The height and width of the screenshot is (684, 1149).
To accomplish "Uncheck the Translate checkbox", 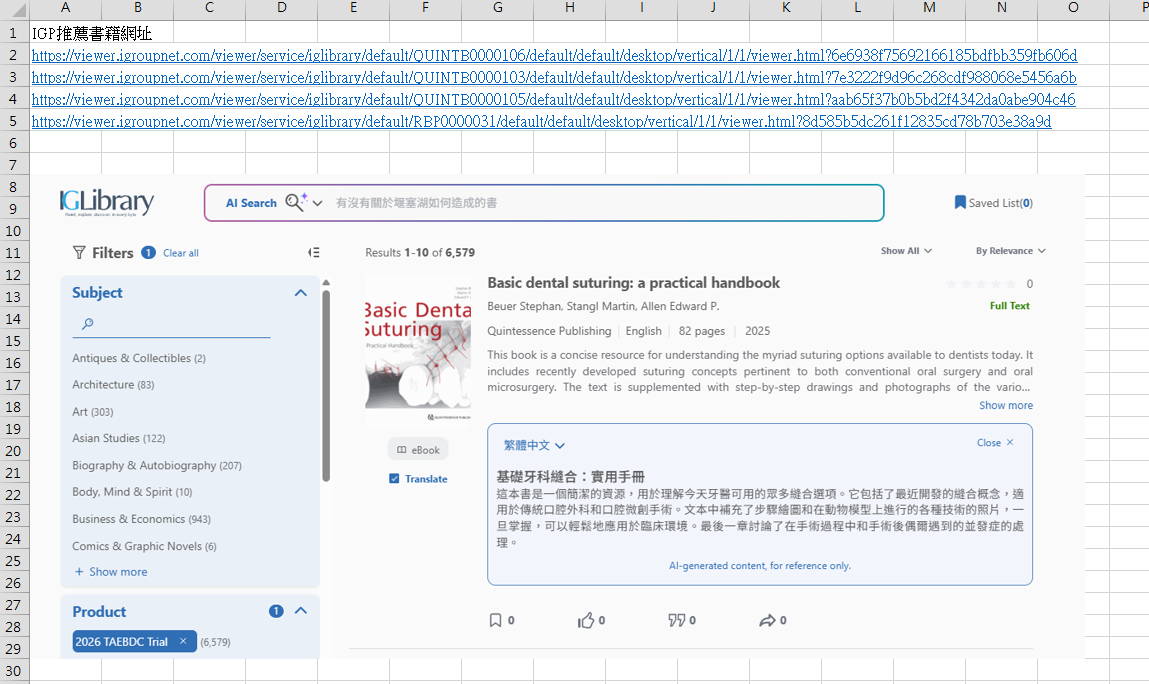I will [395, 479].
